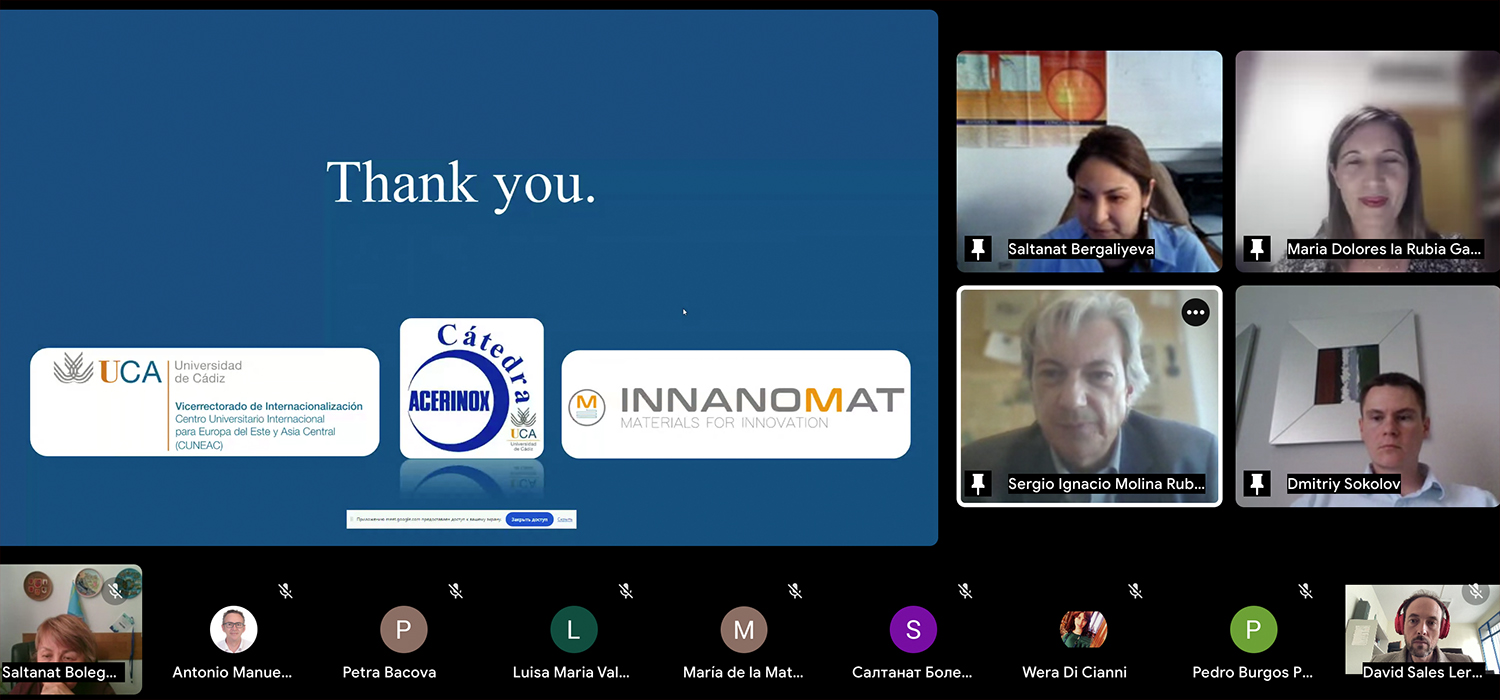Image resolution: width=1500 pixels, height=700 pixels.
Task: Click Wera Di Cianni's profile photo
Action: [x=1083, y=630]
